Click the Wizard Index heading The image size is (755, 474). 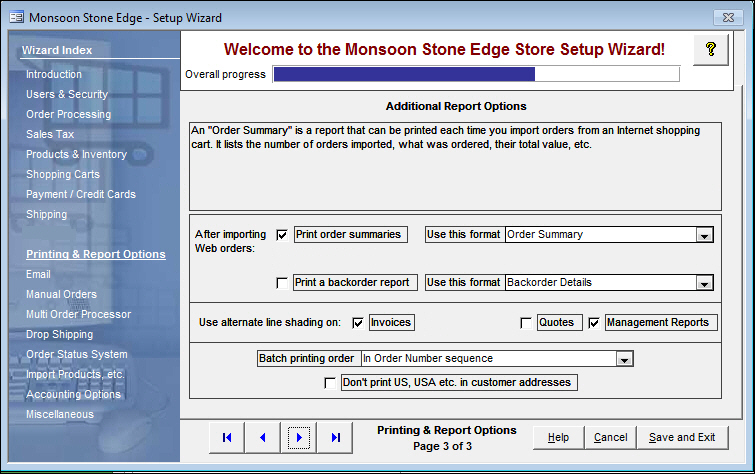(57, 50)
